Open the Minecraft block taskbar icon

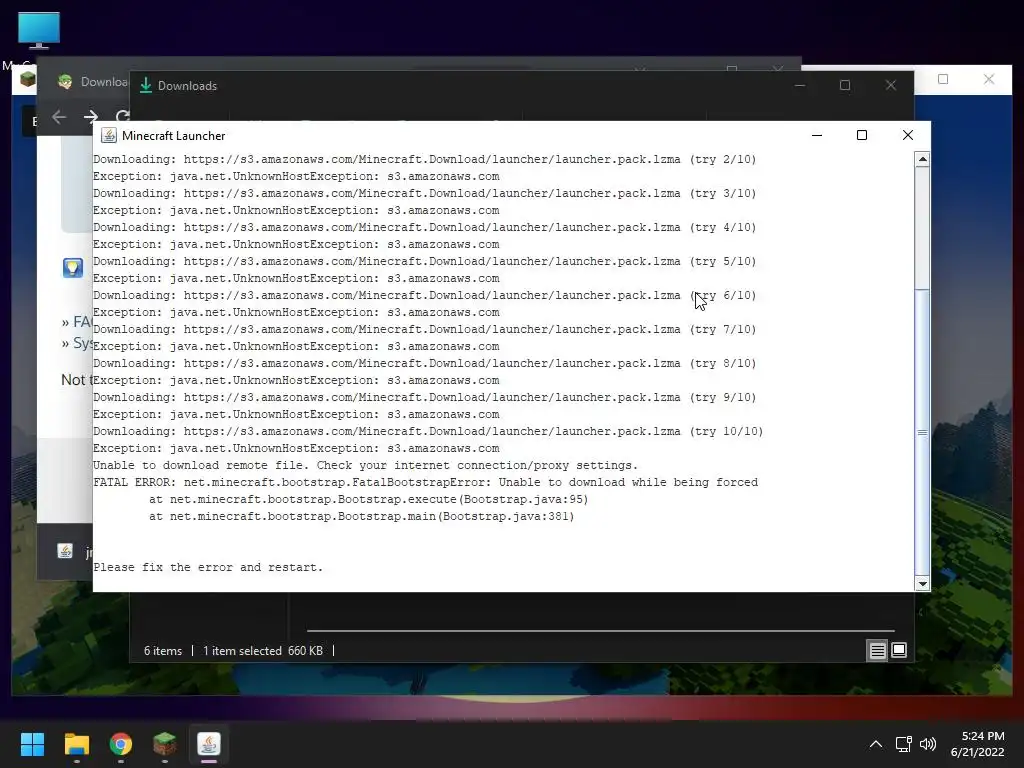tap(165, 744)
